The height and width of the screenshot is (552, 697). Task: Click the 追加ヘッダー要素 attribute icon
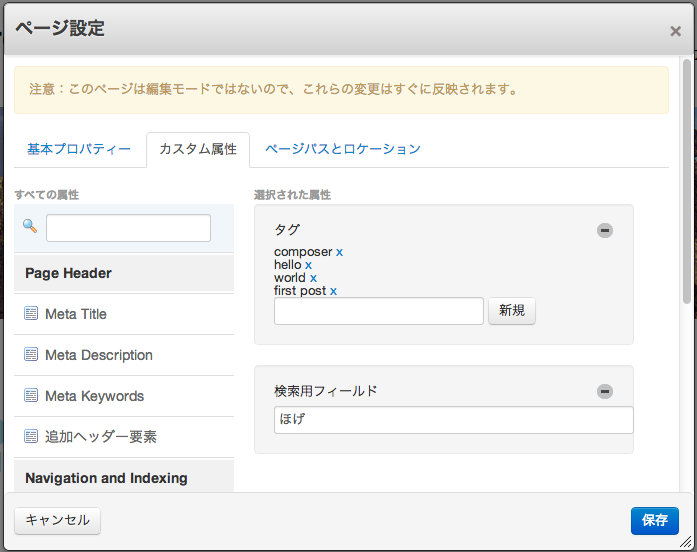tap(31, 437)
